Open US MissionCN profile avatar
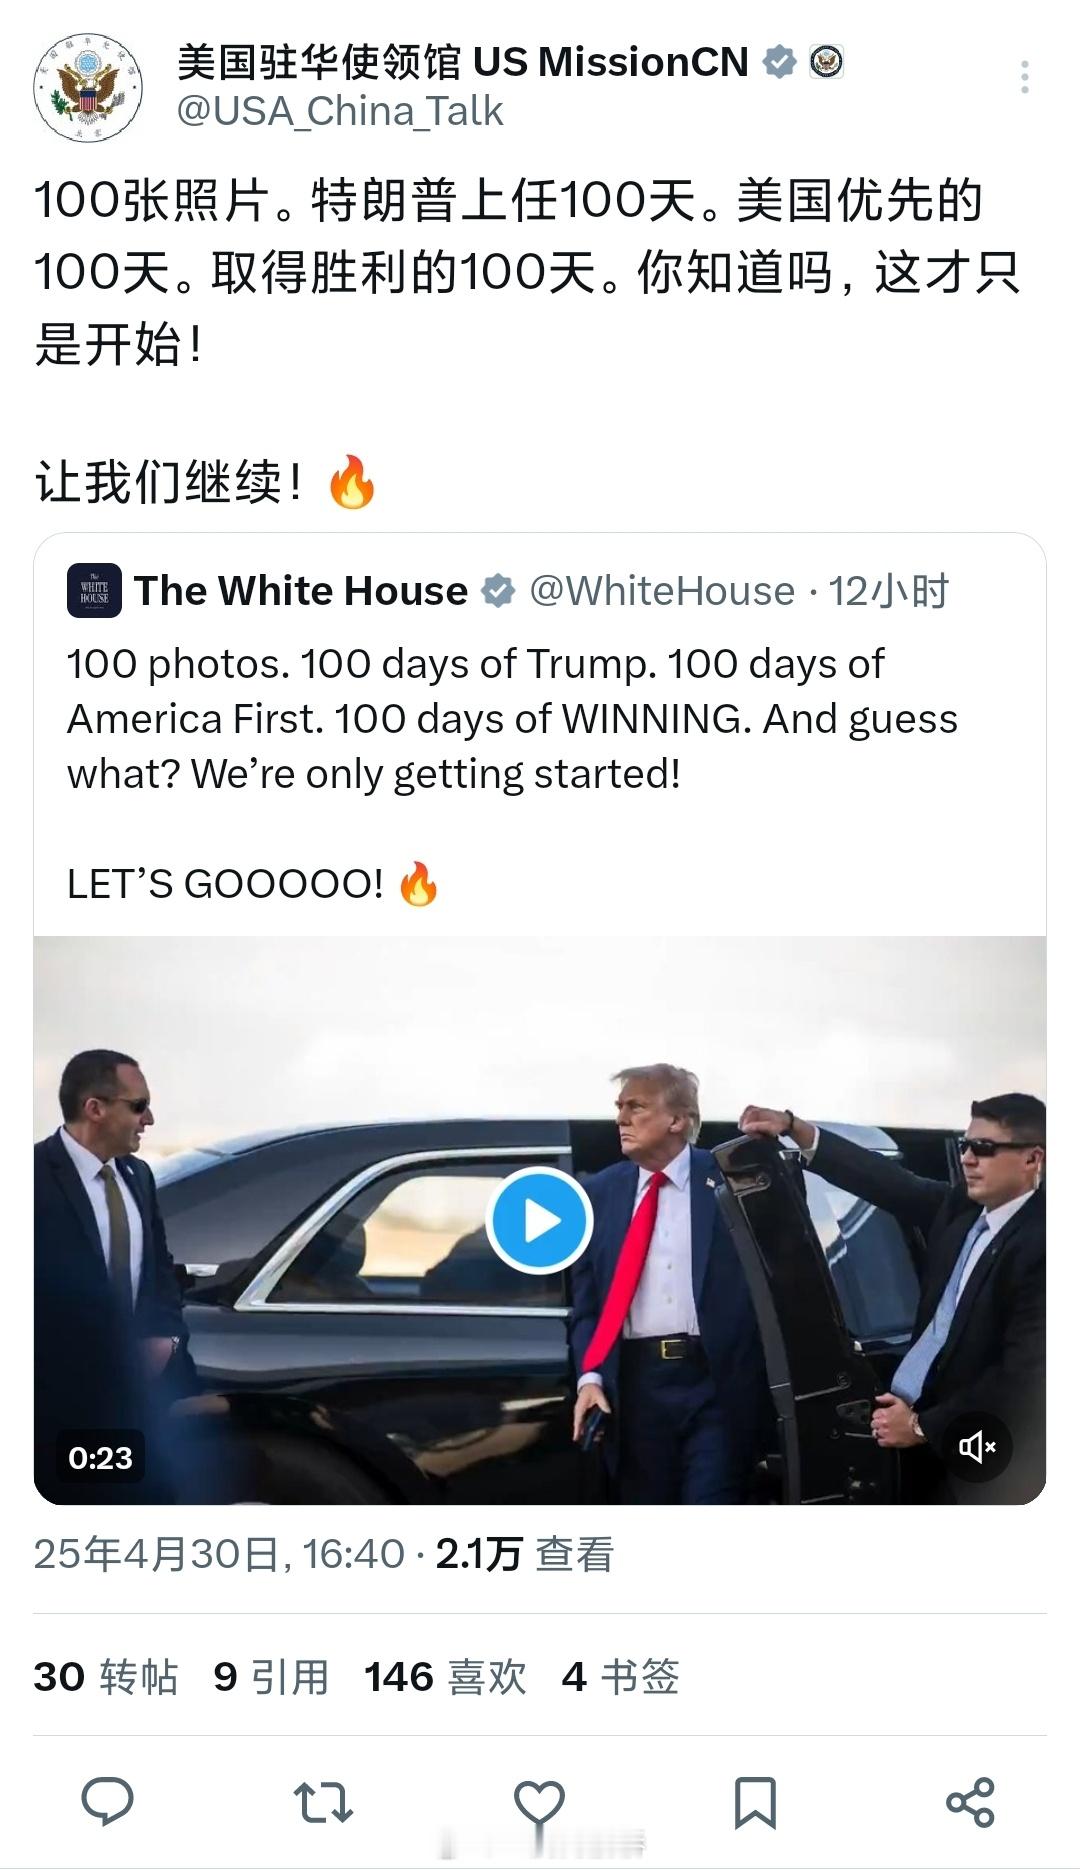This screenshot has height=1870, width=1080. click(88, 87)
